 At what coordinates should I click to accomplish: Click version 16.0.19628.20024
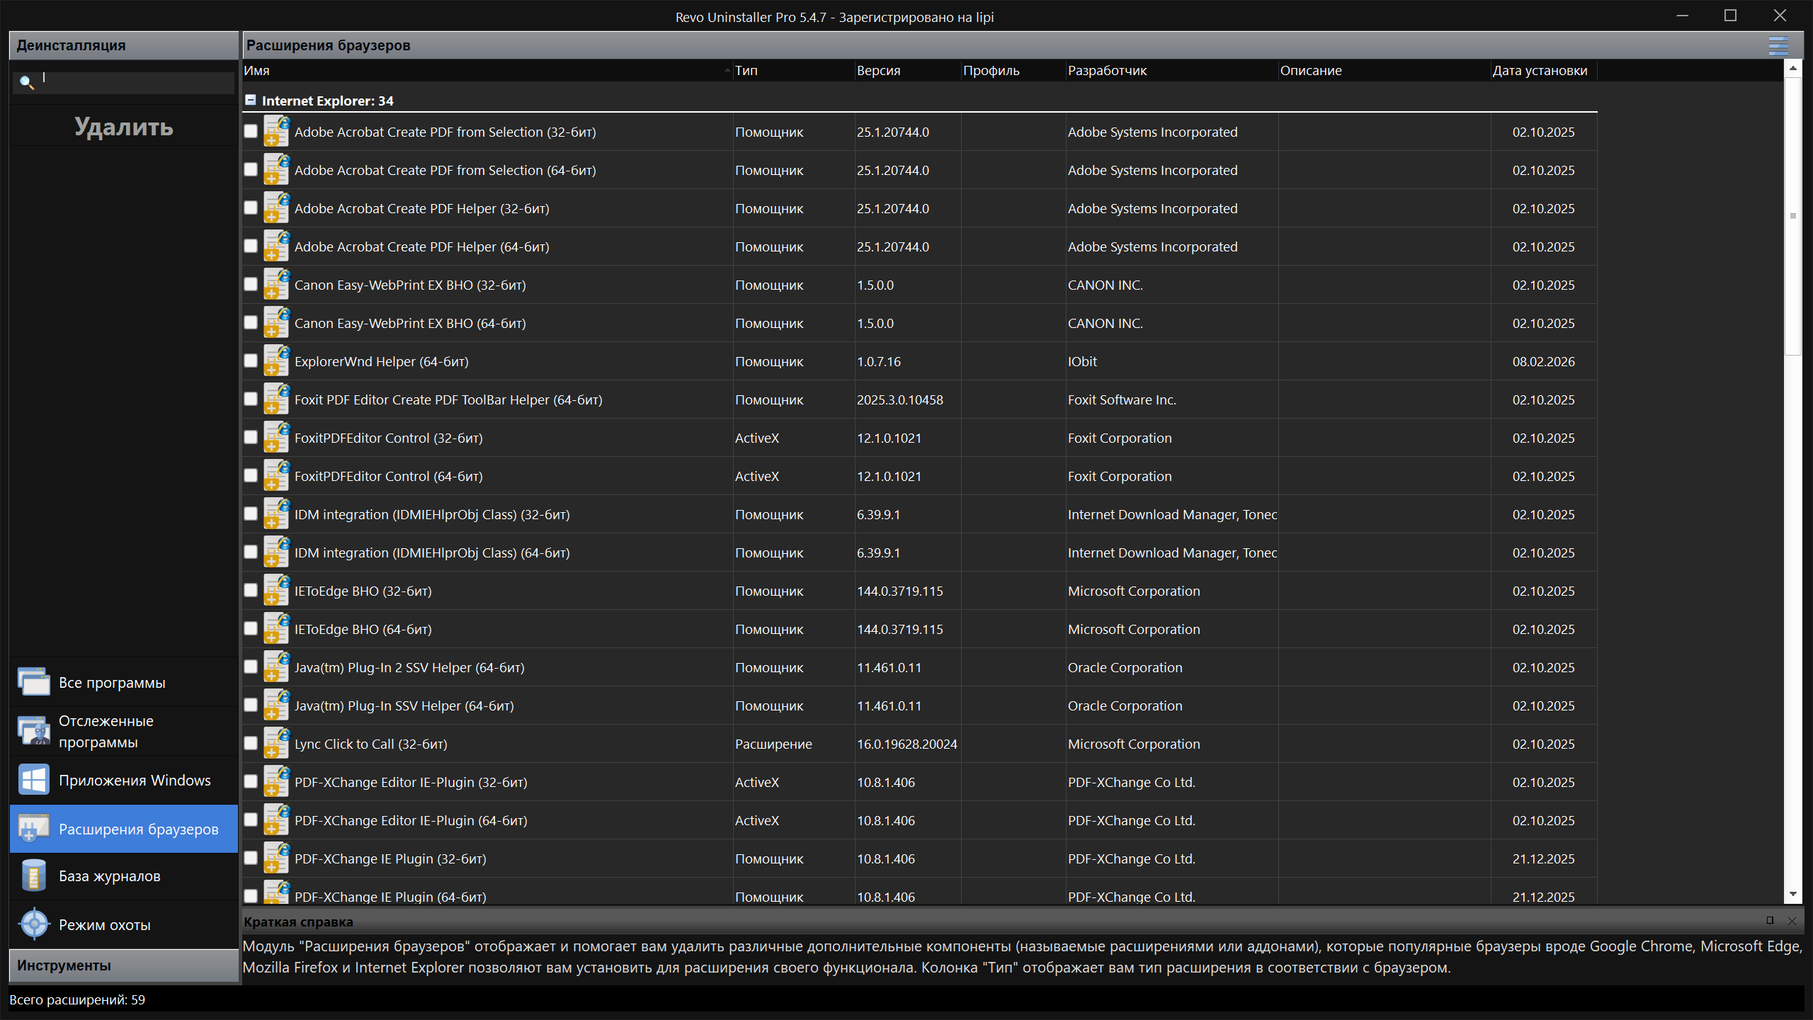[x=907, y=744]
